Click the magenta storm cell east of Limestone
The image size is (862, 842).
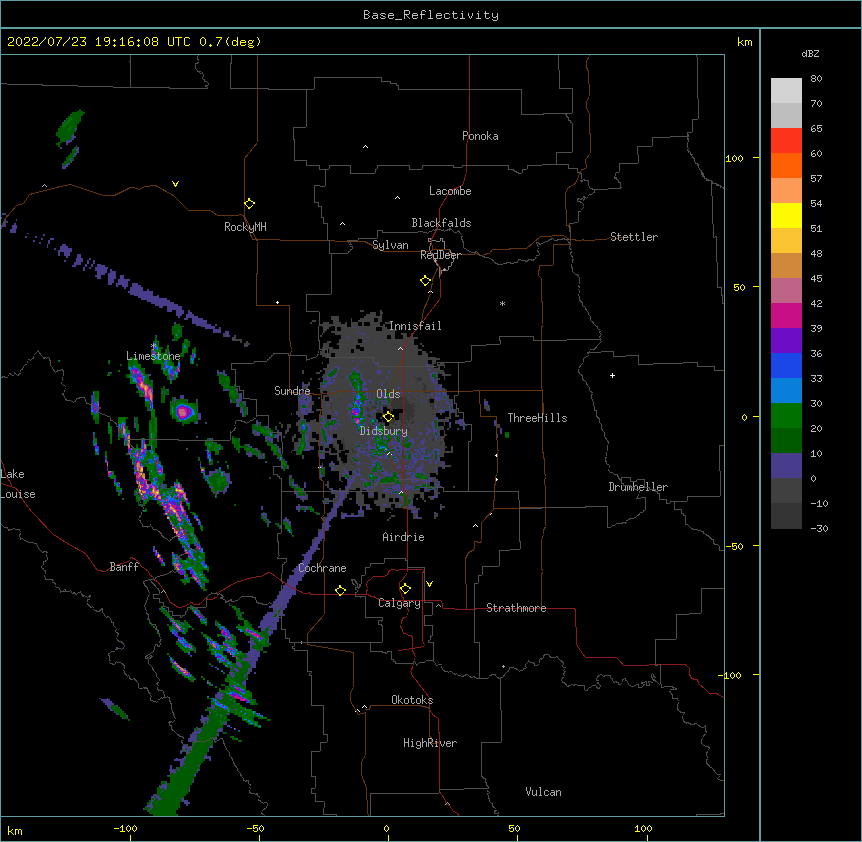pyautogui.click(x=184, y=411)
